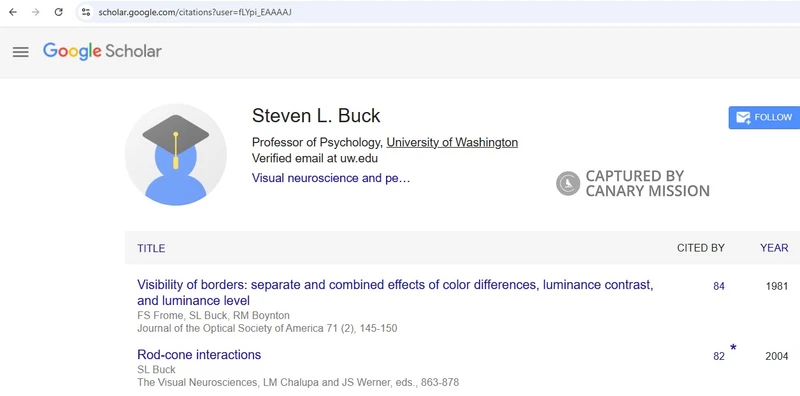
Task: Open the Visibility of borders paper
Action: pyautogui.click(x=395, y=292)
